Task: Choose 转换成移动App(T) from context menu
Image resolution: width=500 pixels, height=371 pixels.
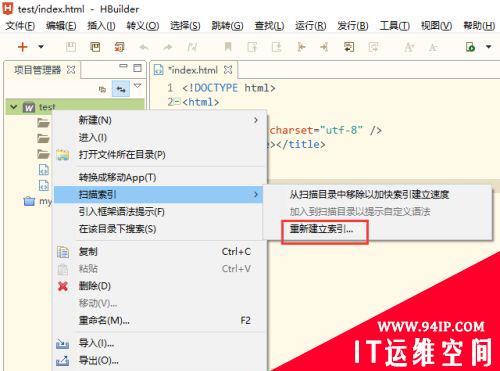Action: 117,177
